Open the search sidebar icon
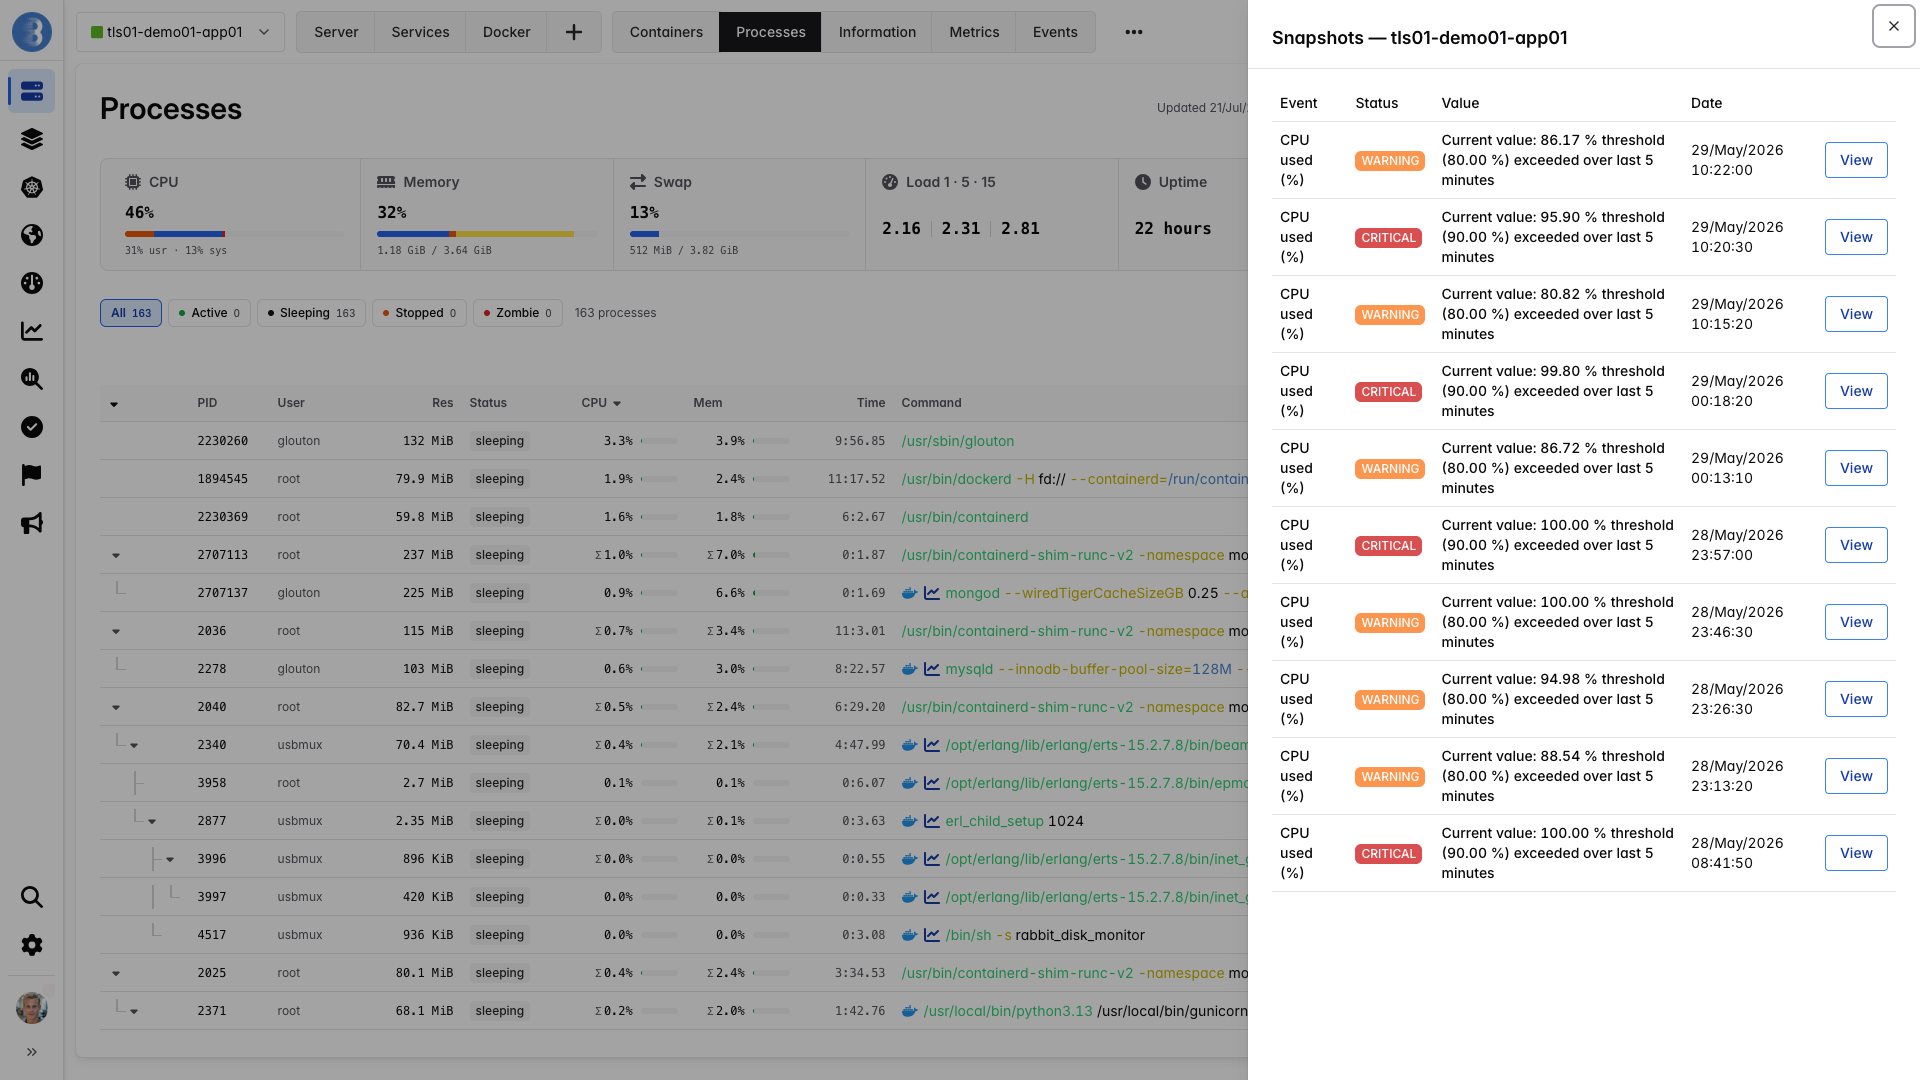The width and height of the screenshot is (1920, 1080). (32, 897)
